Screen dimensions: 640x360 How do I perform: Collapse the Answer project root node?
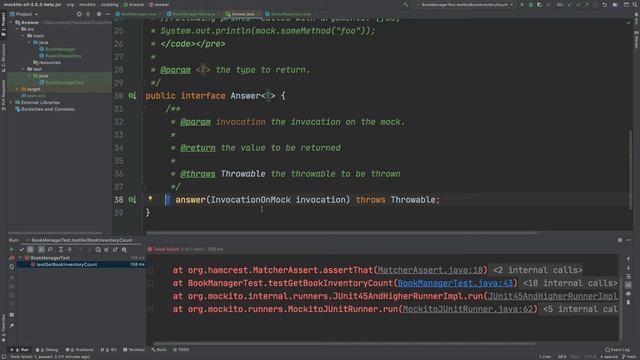pyautogui.click(x=11, y=22)
